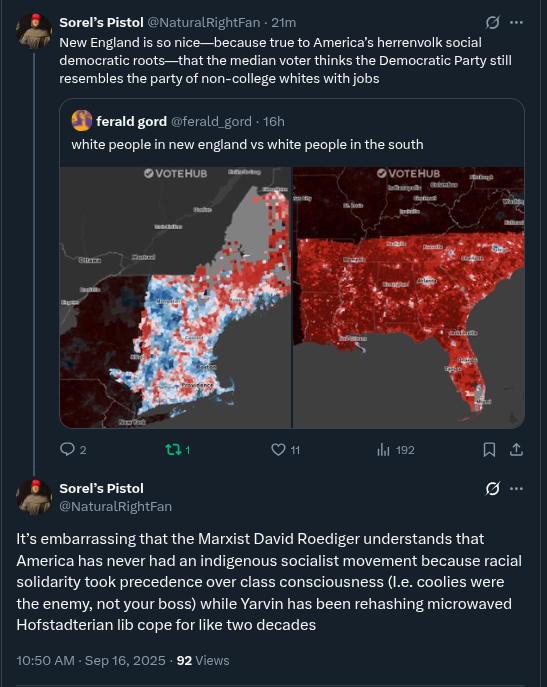The image size is (547, 687).
Task: Open view analytics bar chart icon
Action: click(x=384, y=450)
